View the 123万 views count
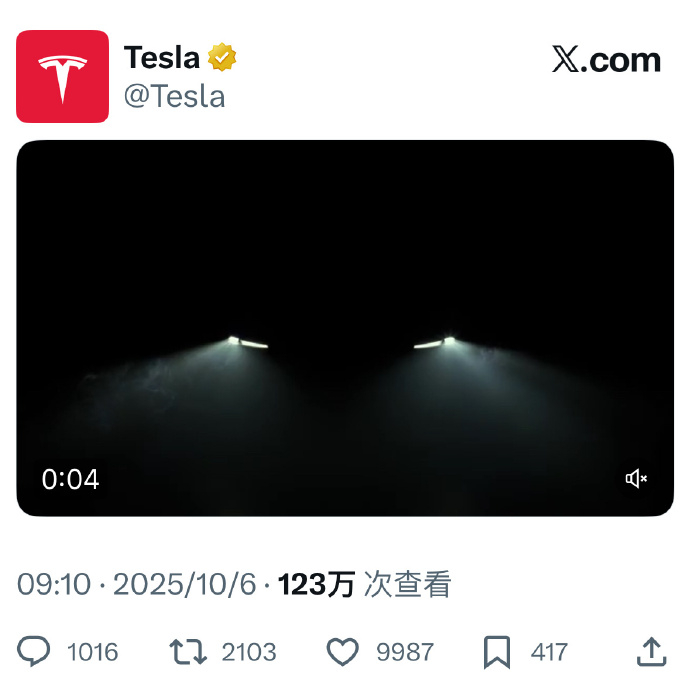Image resolution: width=690 pixels, height=693 pixels. [x=316, y=584]
